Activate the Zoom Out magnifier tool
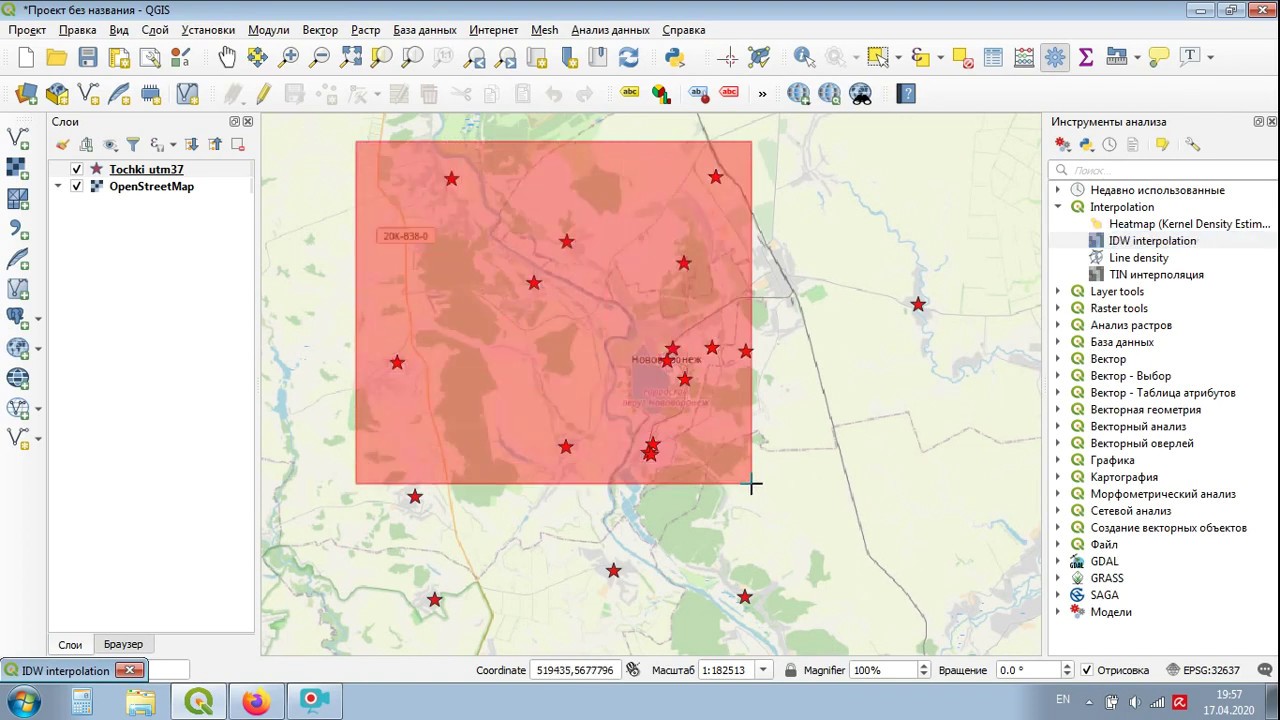This screenshot has width=1280, height=720. (x=320, y=57)
